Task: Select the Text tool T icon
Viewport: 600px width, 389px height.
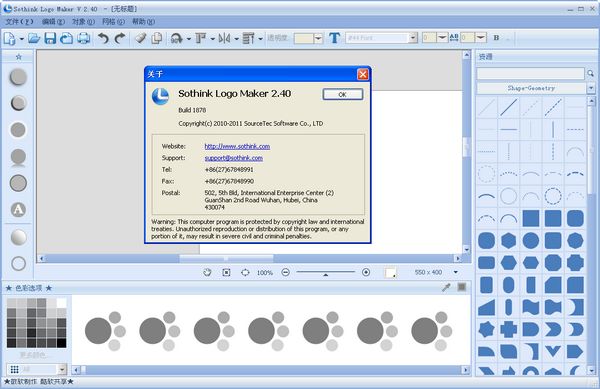Action: coord(334,38)
